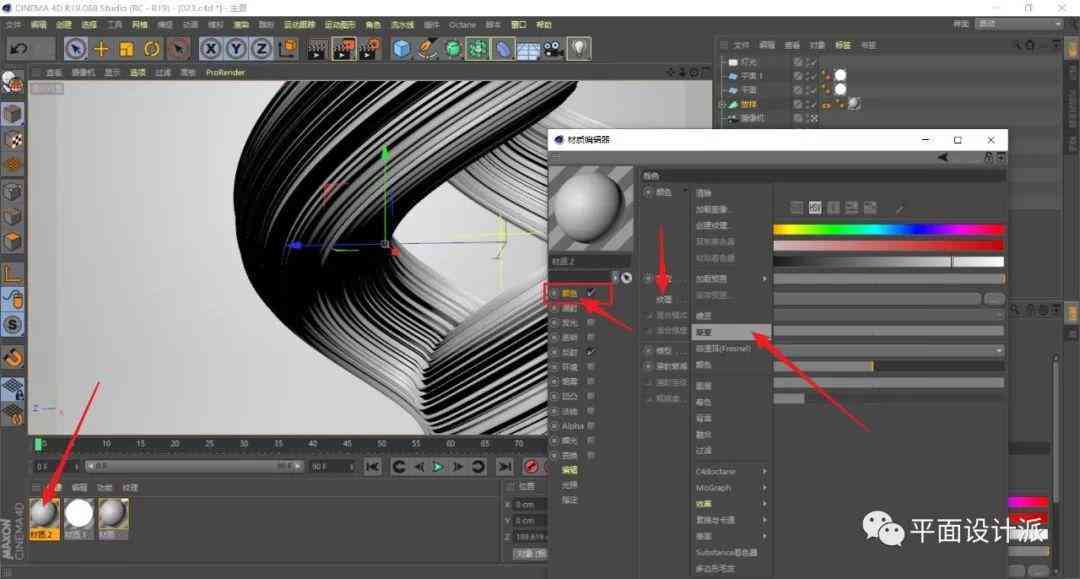Viewport: 1080px width, 579px height.
Task: Select the 材质.2 material thumbnail
Action: 44,519
